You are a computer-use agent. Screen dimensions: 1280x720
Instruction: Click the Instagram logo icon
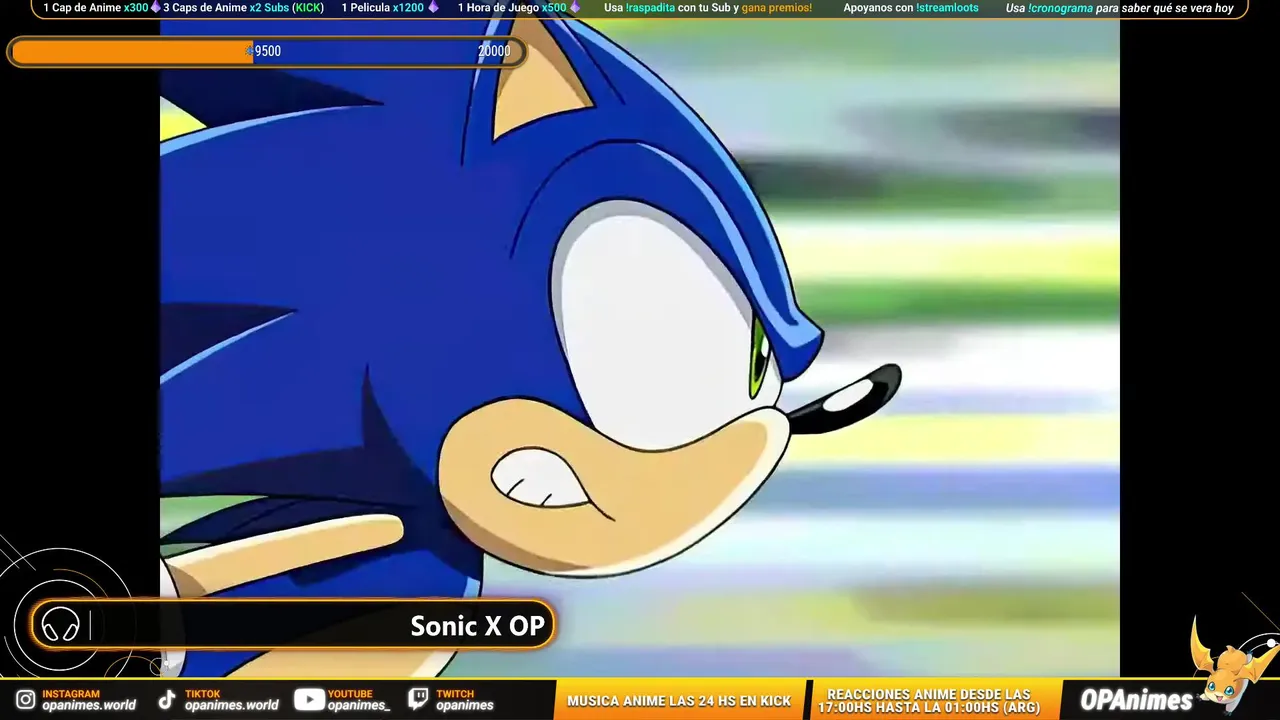pyautogui.click(x=25, y=700)
